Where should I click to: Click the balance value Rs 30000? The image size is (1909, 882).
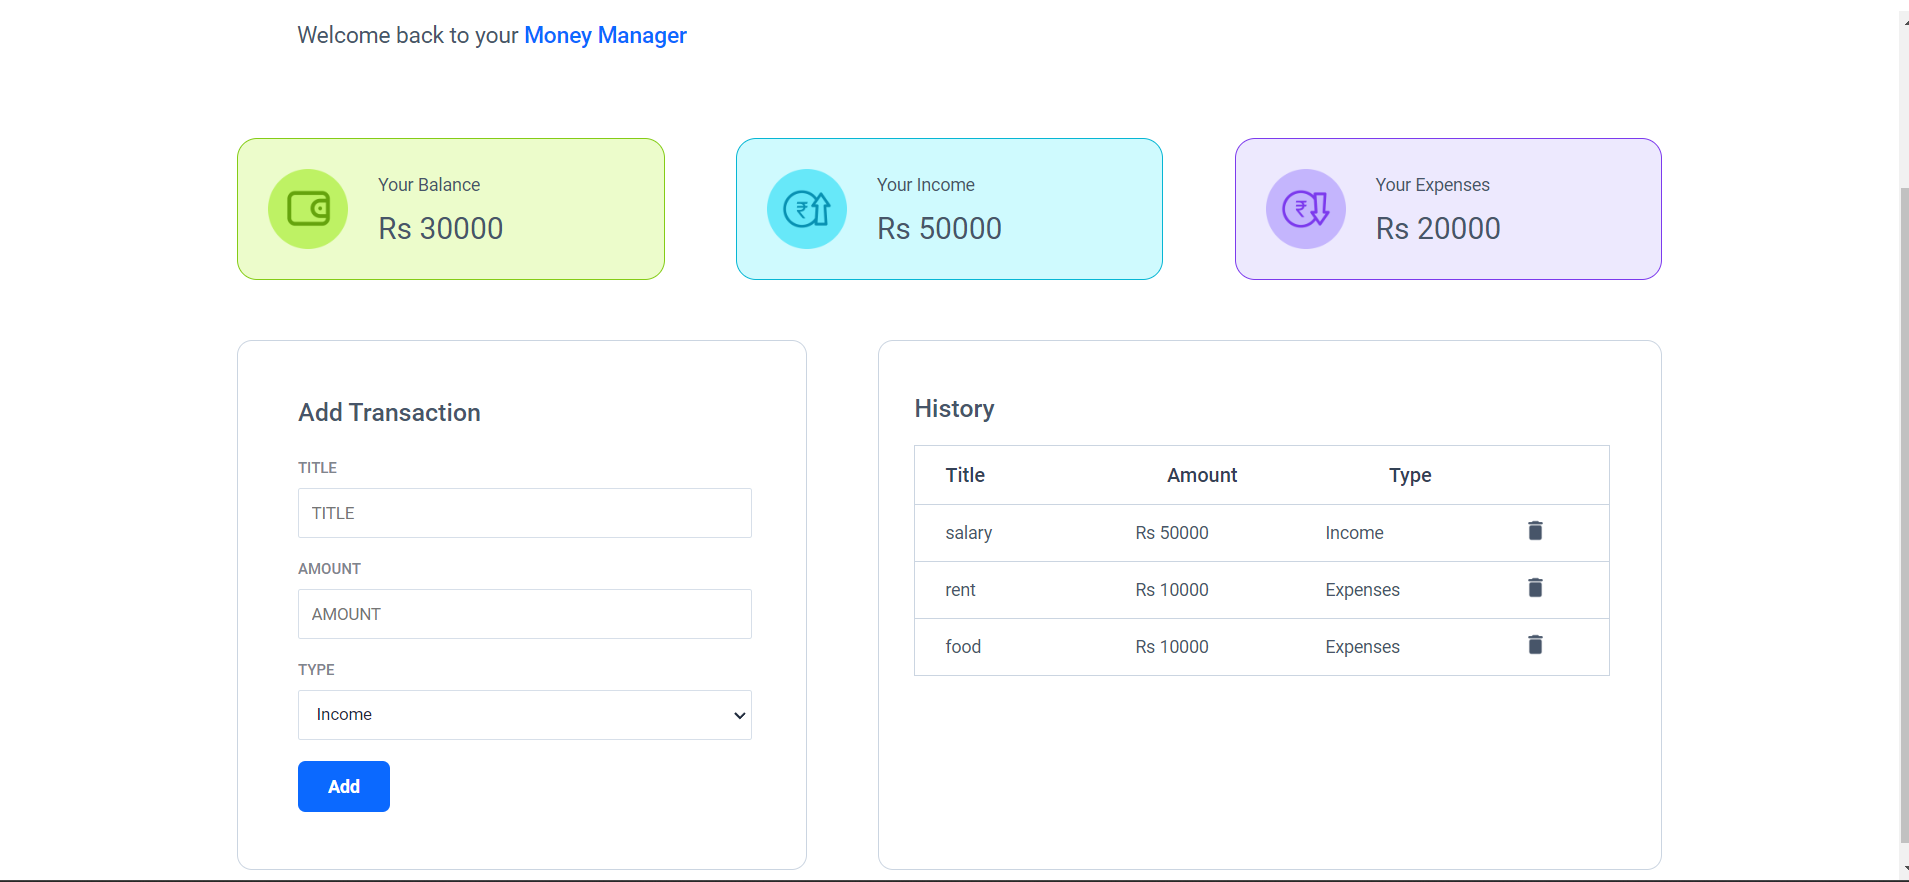pyautogui.click(x=441, y=229)
